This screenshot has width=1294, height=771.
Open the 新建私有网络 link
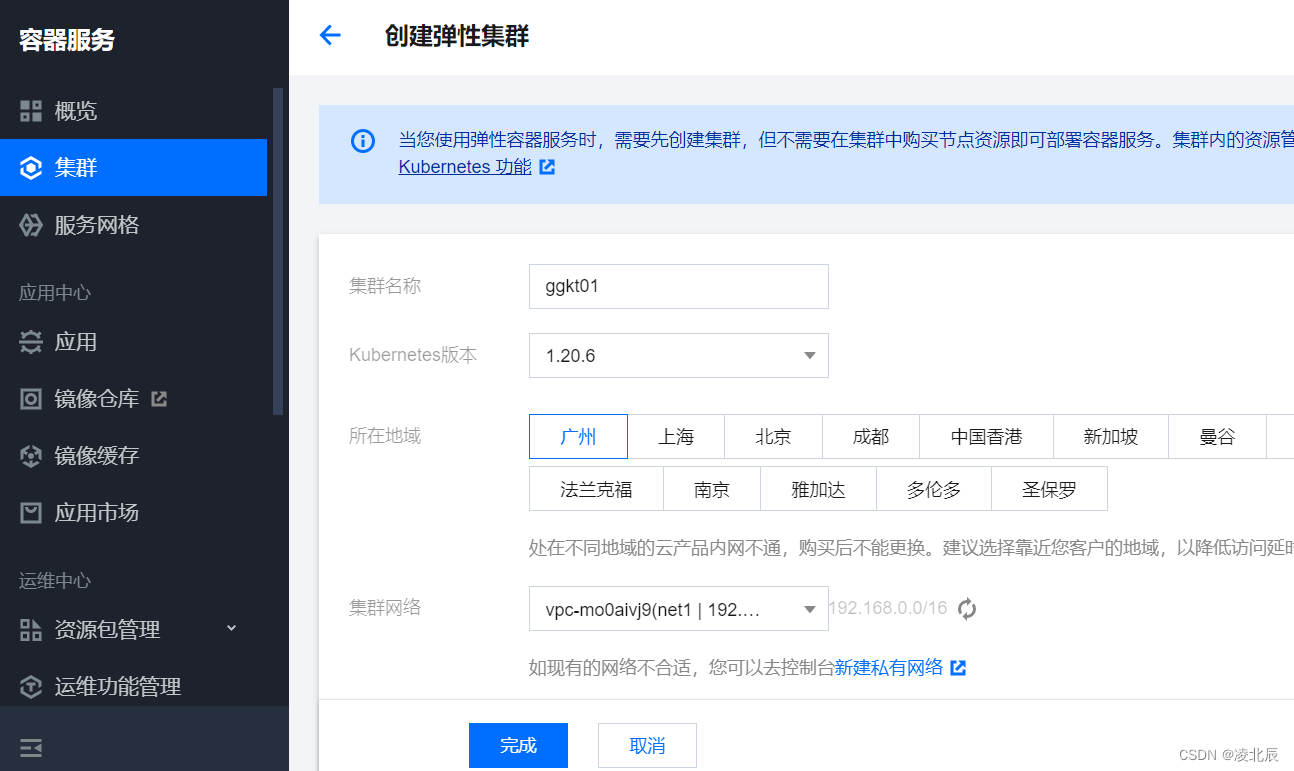click(889, 667)
